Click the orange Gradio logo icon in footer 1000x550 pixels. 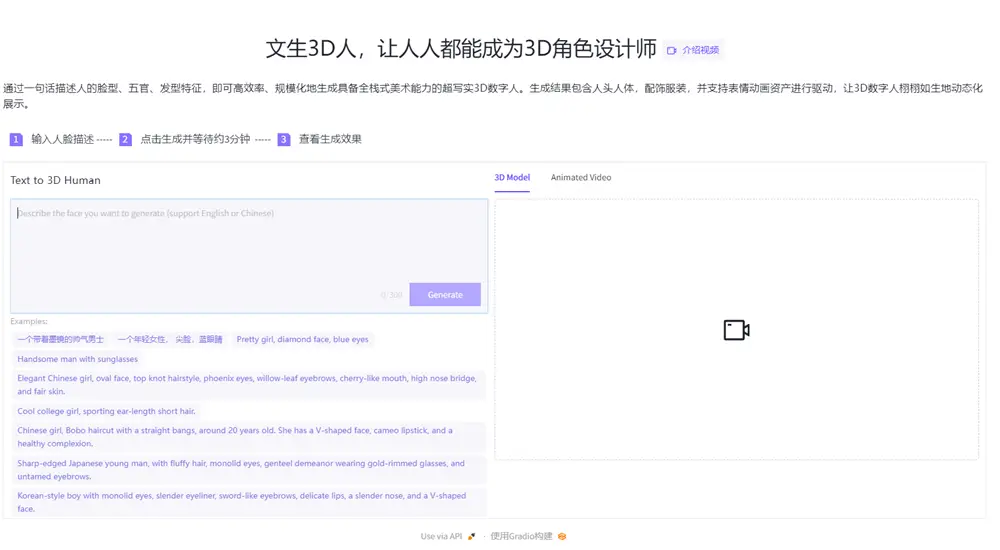click(x=562, y=537)
